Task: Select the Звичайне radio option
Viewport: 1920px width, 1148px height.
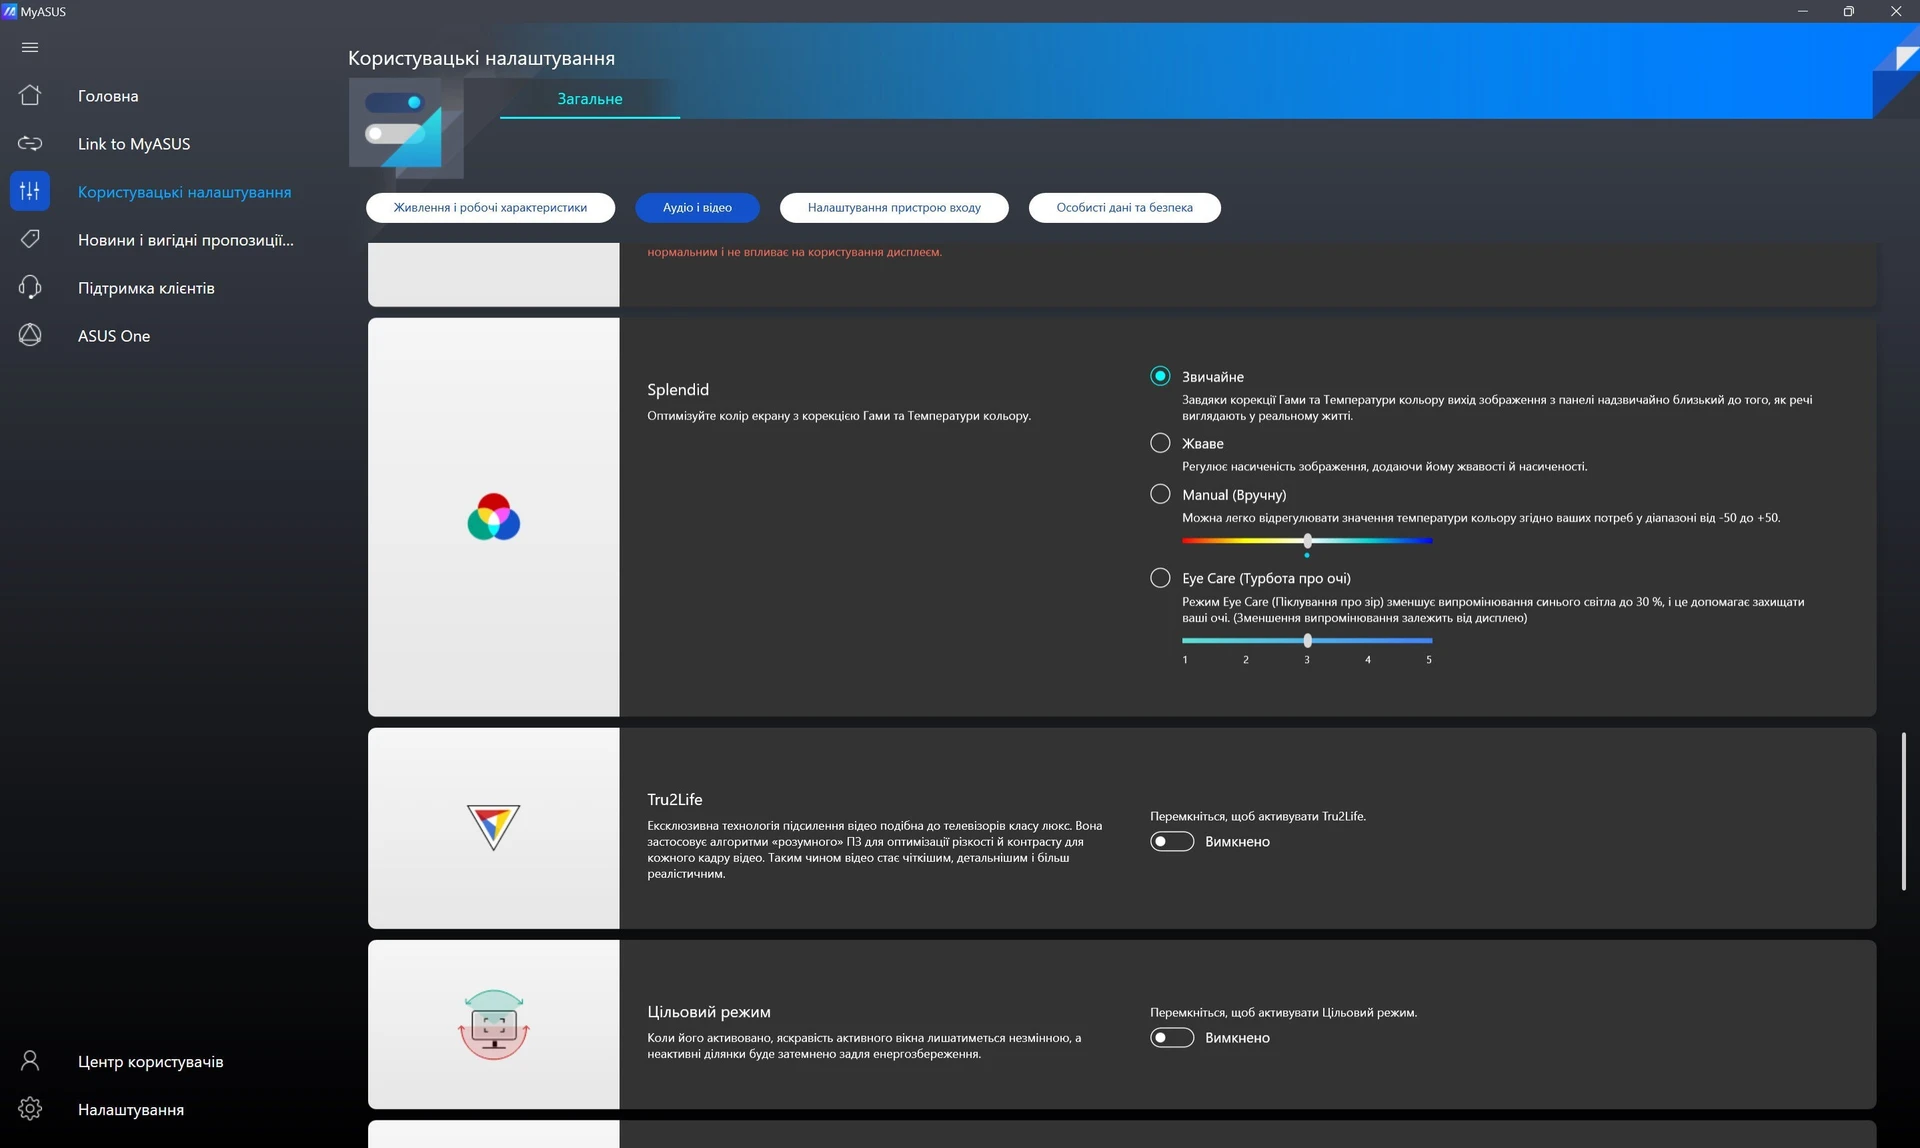Action: 1160,376
